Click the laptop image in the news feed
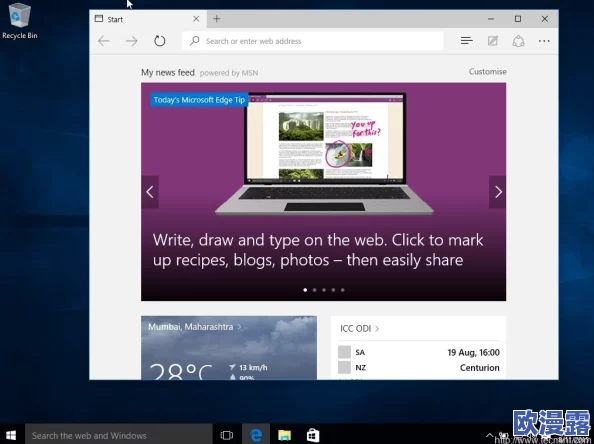The height and width of the screenshot is (444, 594). coord(324,153)
